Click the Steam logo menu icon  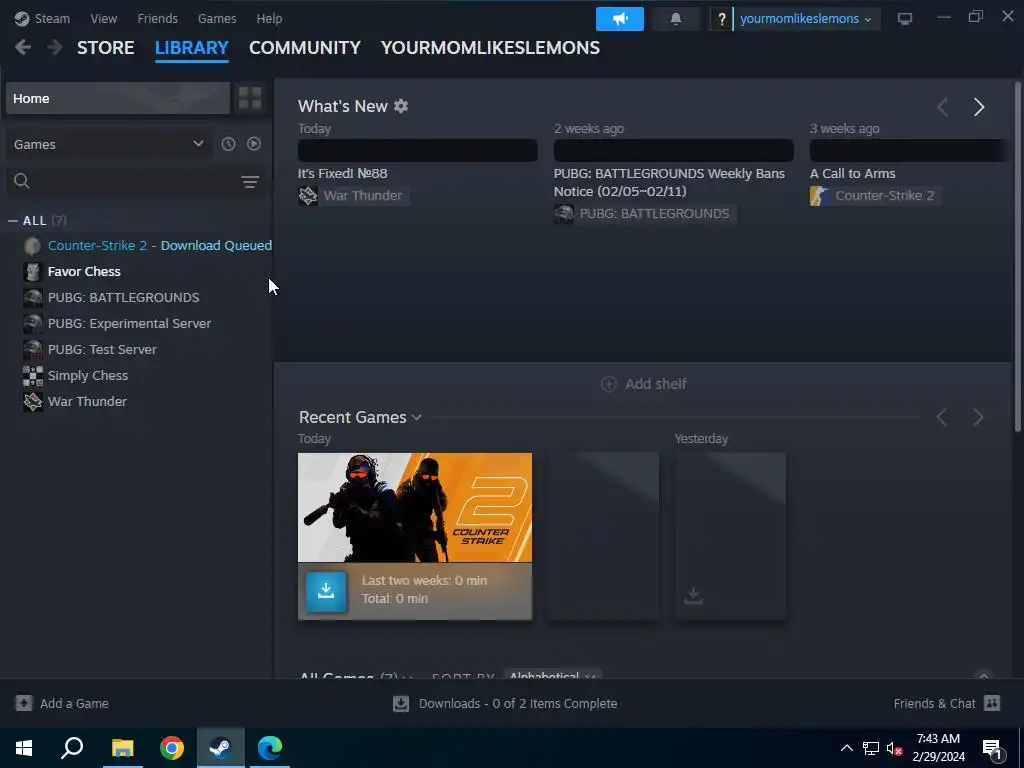point(22,18)
